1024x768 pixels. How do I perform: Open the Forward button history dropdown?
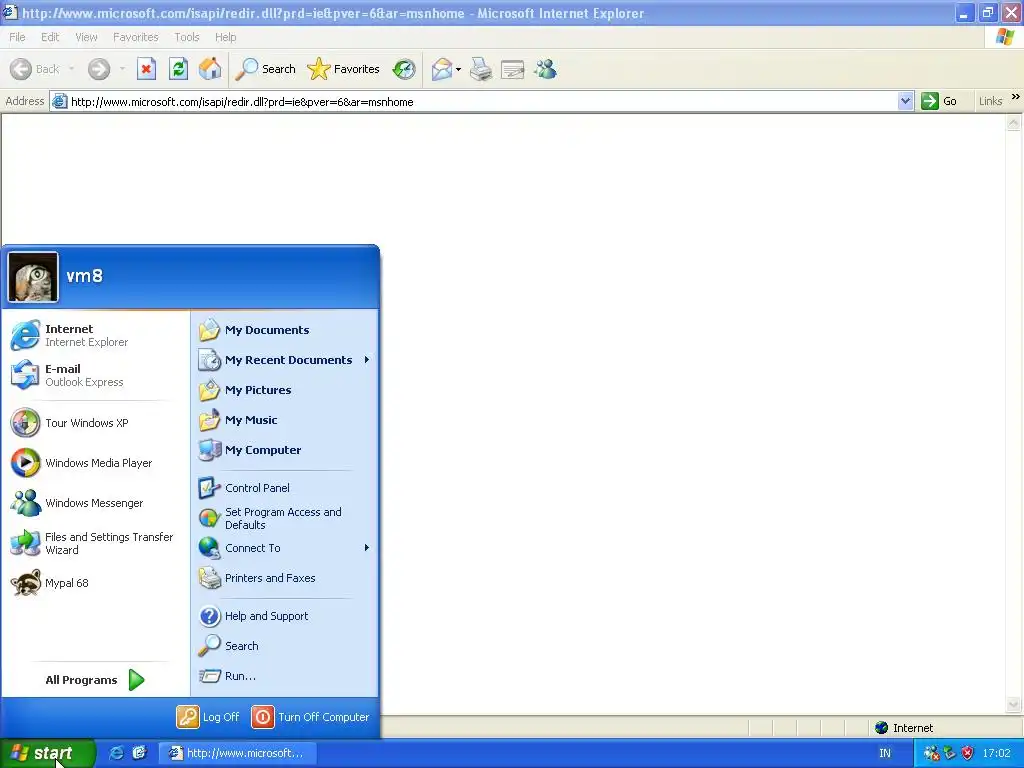(x=122, y=69)
